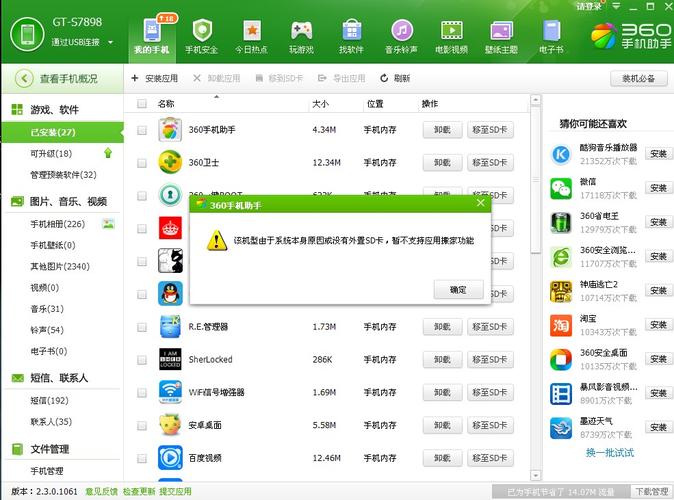Check the SherLocked row checkbox
The height and width of the screenshot is (500, 674).
(x=141, y=360)
